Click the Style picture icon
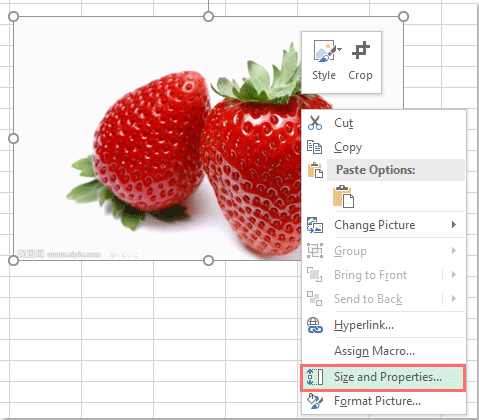The image size is (479, 420). [324, 51]
